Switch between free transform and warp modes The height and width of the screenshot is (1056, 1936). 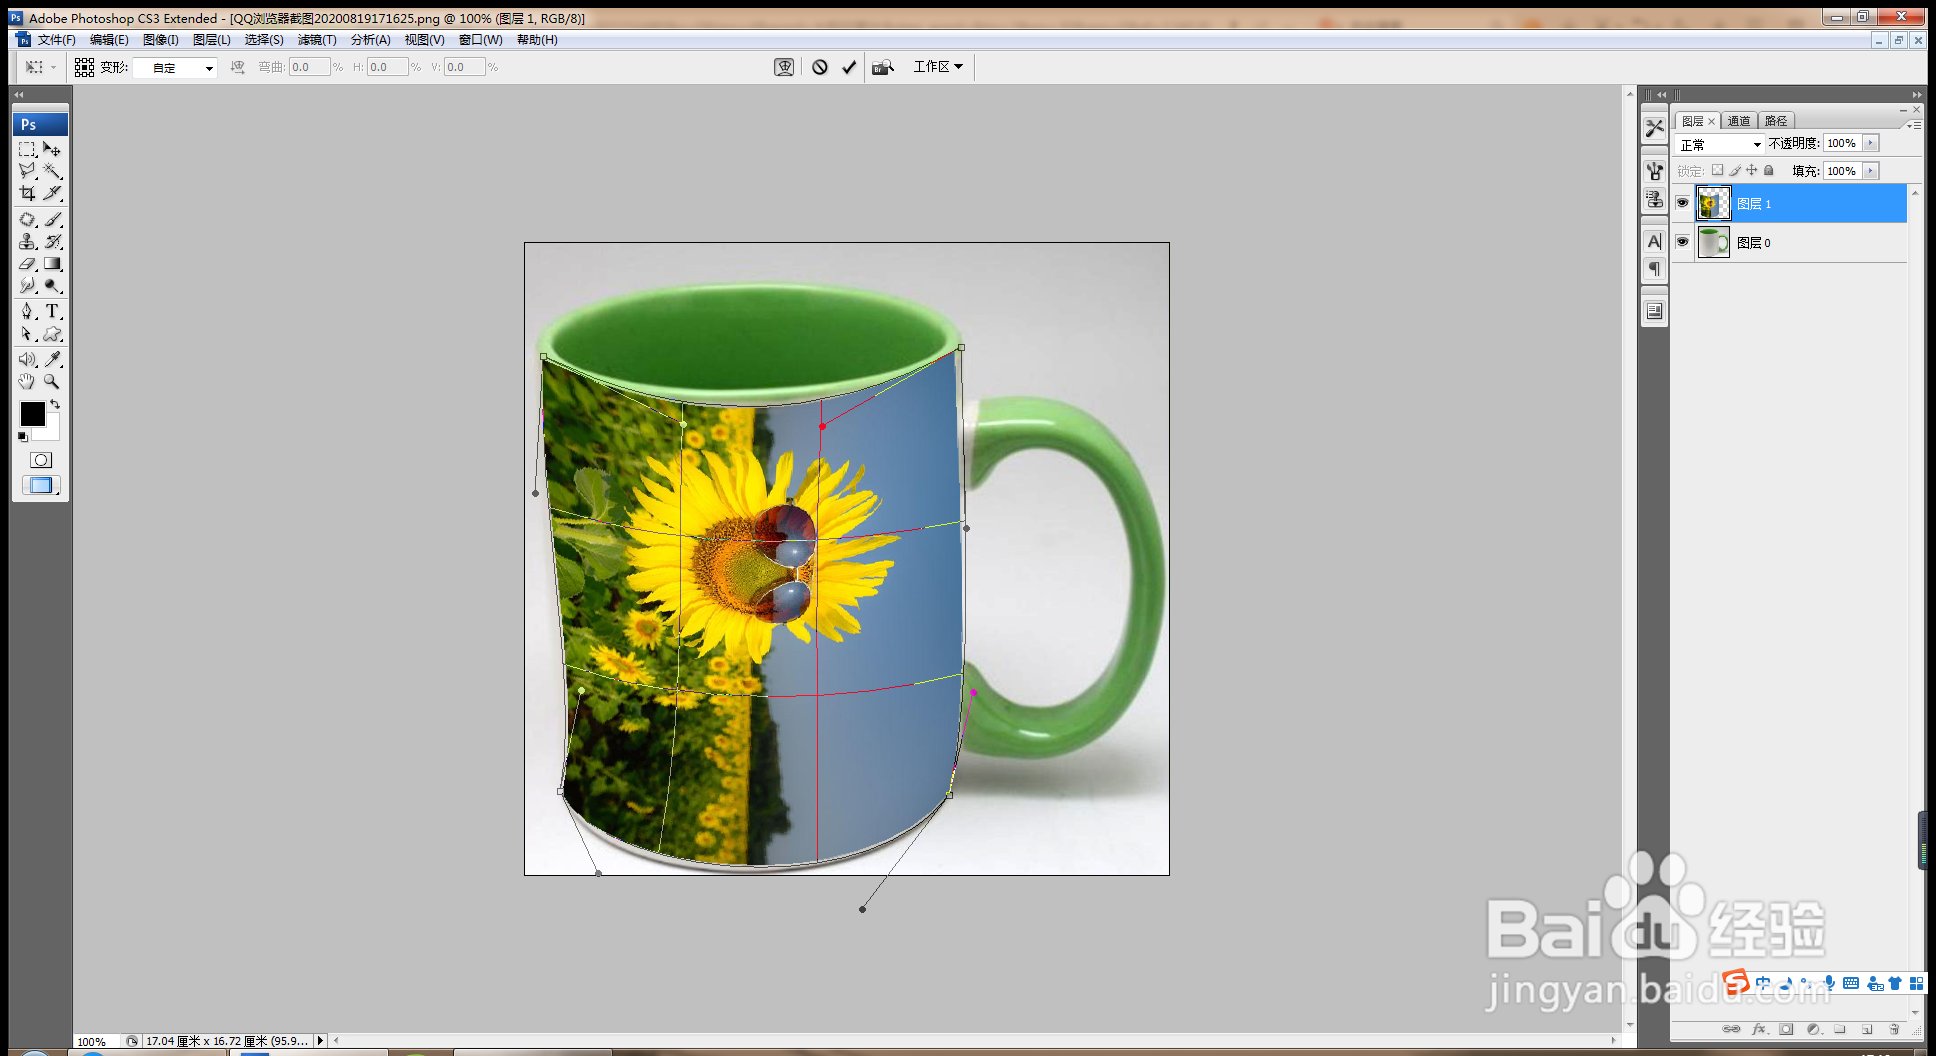pyautogui.click(x=784, y=67)
